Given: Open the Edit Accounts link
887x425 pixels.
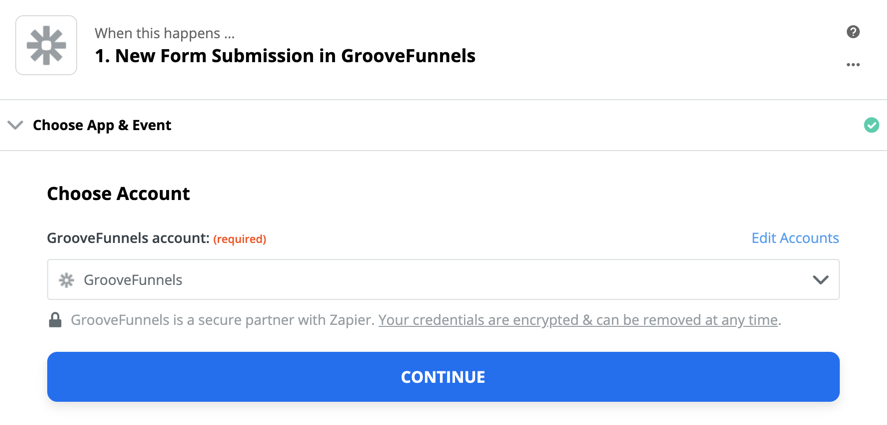Looking at the screenshot, I should pyautogui.click(x=795, y=238).
